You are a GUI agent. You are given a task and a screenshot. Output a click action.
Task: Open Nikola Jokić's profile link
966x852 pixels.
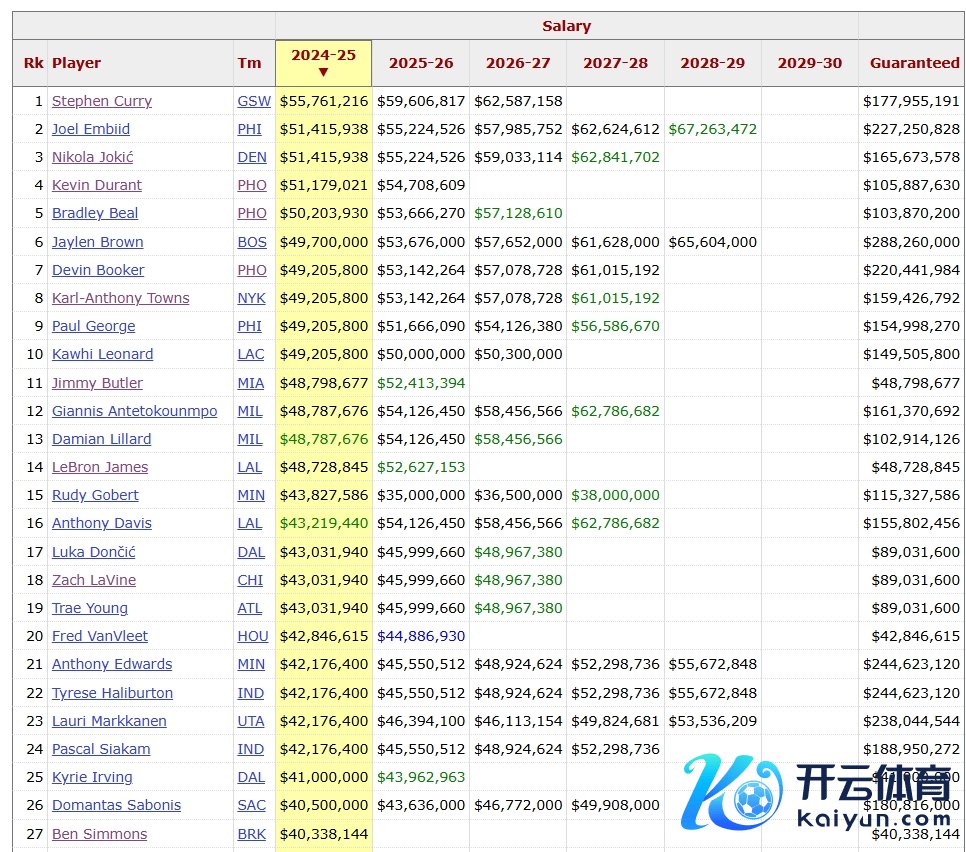[92, 157]
